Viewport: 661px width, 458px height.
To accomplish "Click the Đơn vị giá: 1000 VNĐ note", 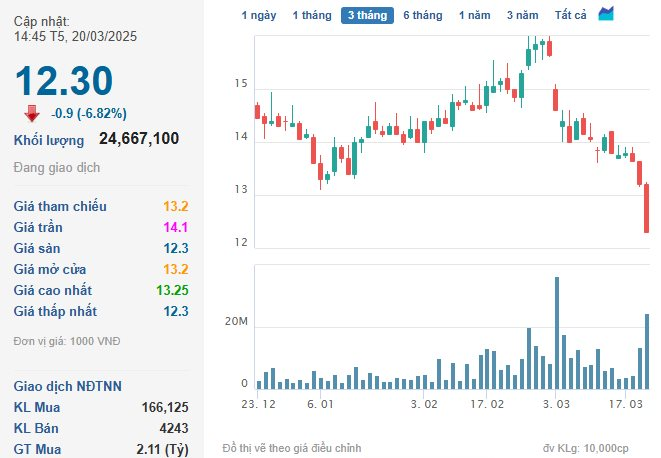I will 67,341.
